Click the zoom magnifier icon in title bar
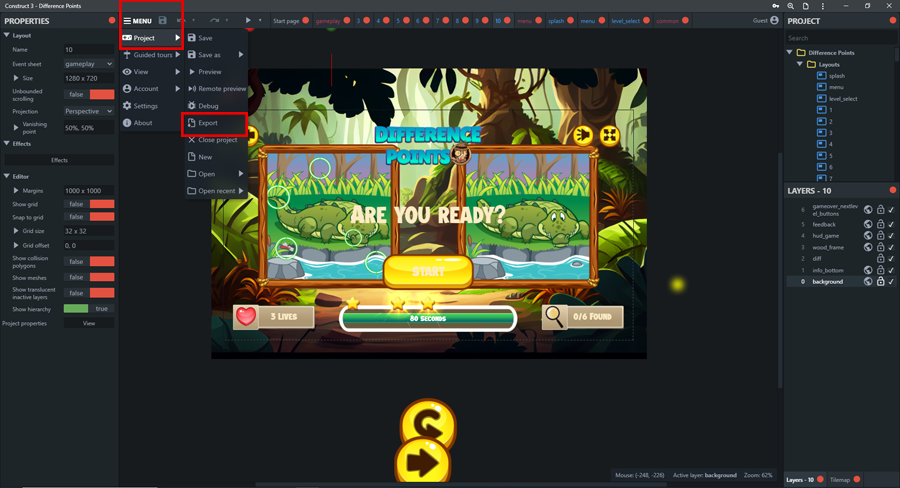900x488 pixels. pos(791,6)
